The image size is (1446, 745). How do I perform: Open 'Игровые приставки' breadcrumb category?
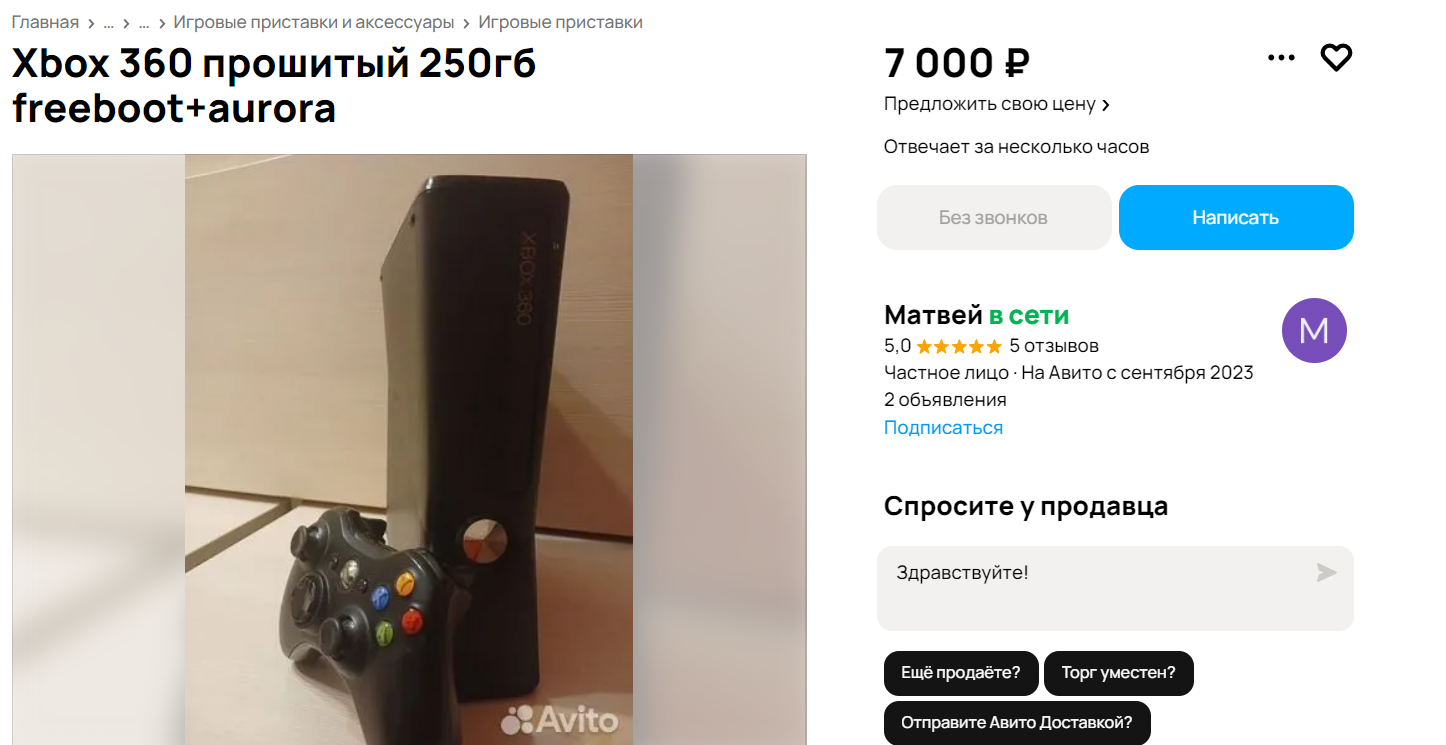[x=561, y=22]
